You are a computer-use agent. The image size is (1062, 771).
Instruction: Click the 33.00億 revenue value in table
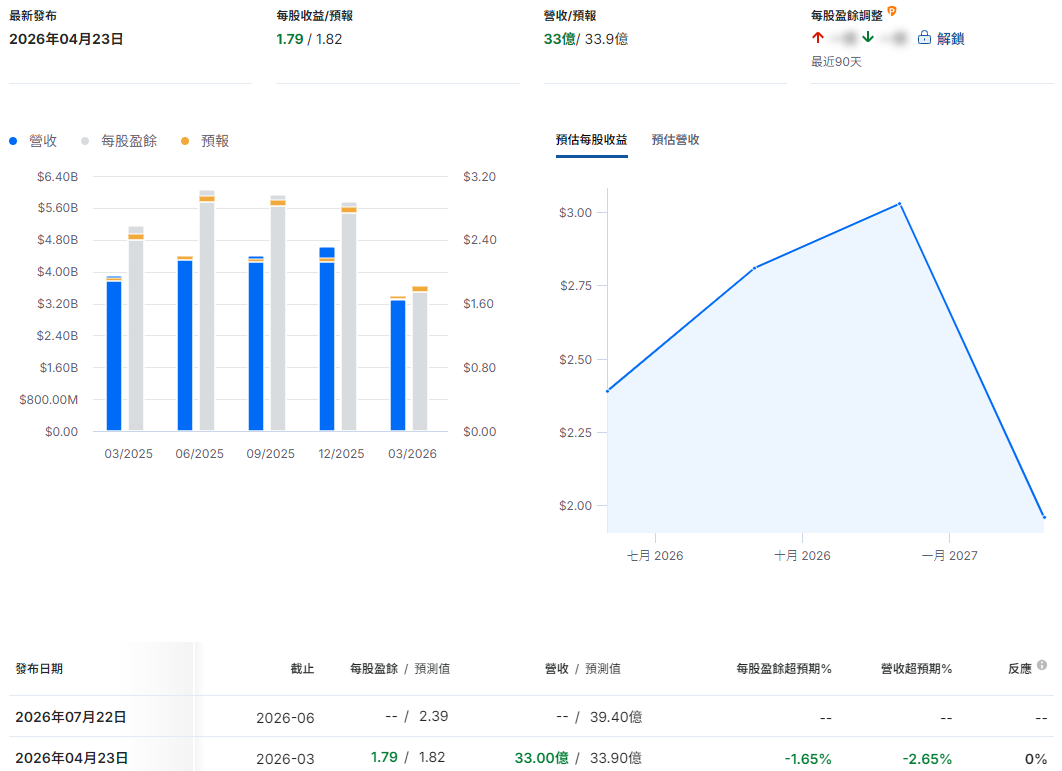coord(541,758)
